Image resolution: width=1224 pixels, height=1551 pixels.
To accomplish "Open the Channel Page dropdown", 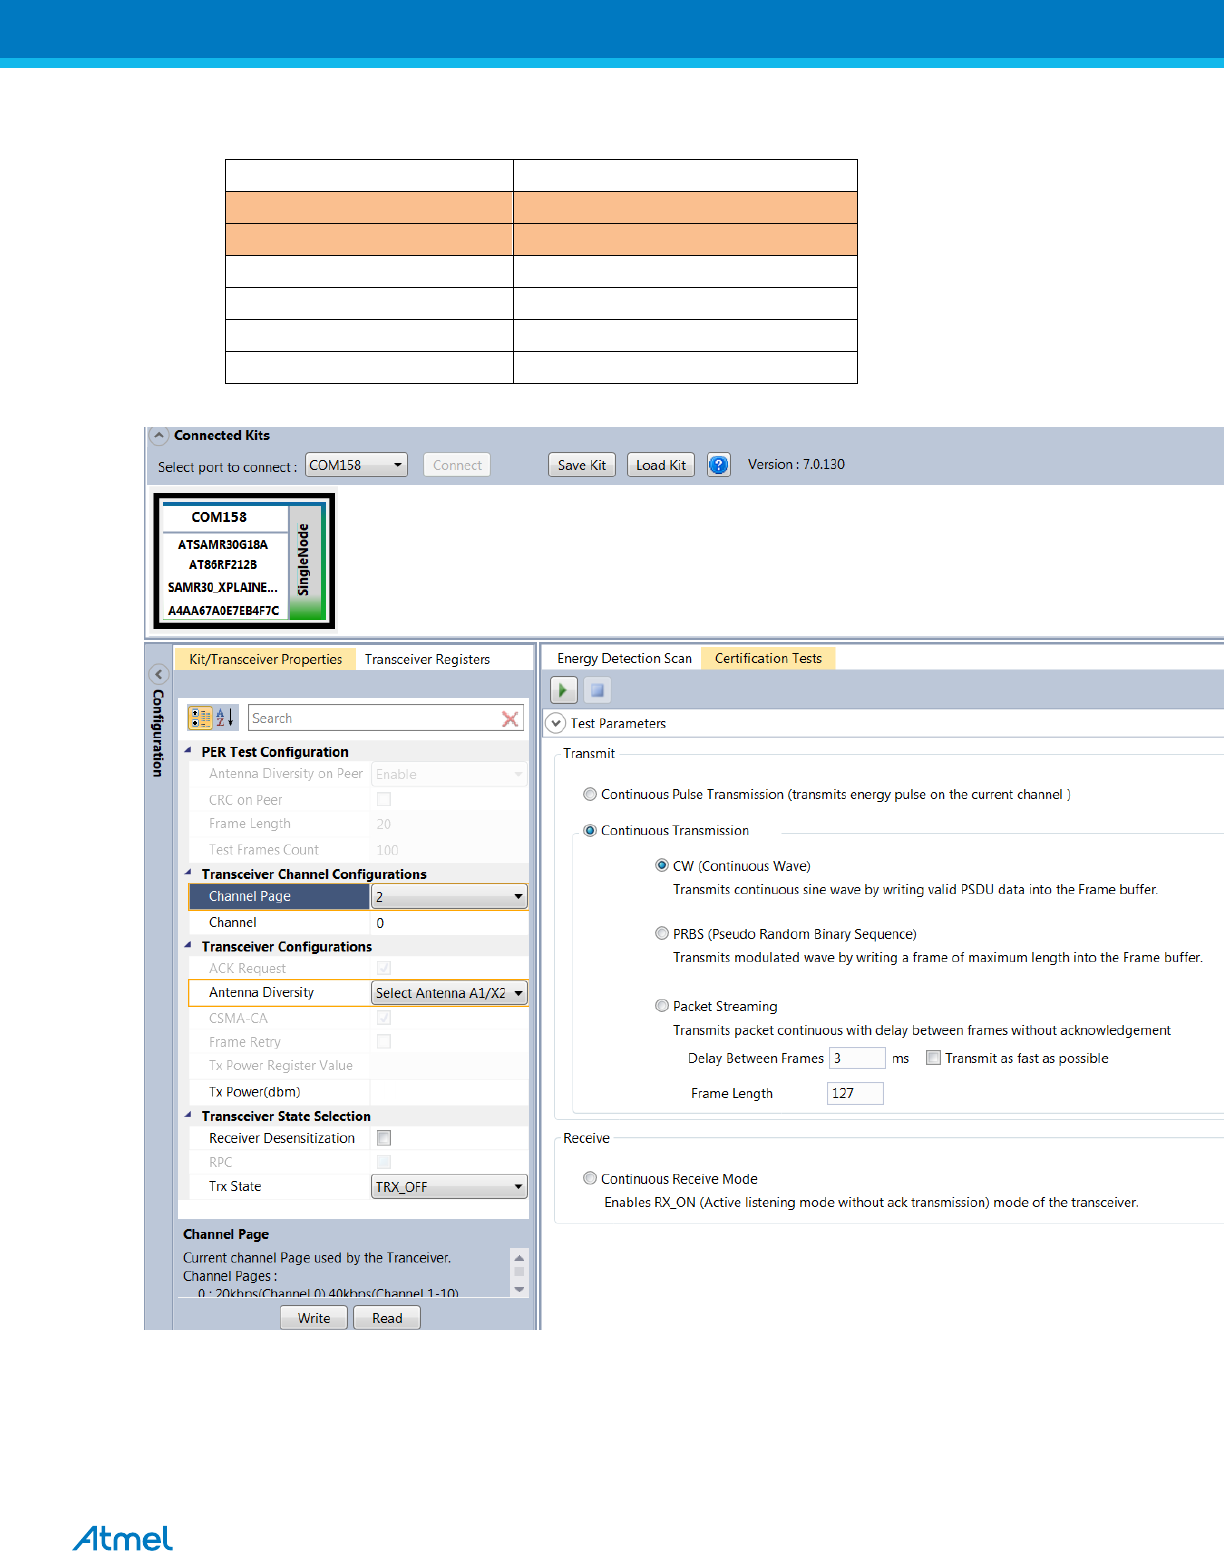I will [449, 897].
